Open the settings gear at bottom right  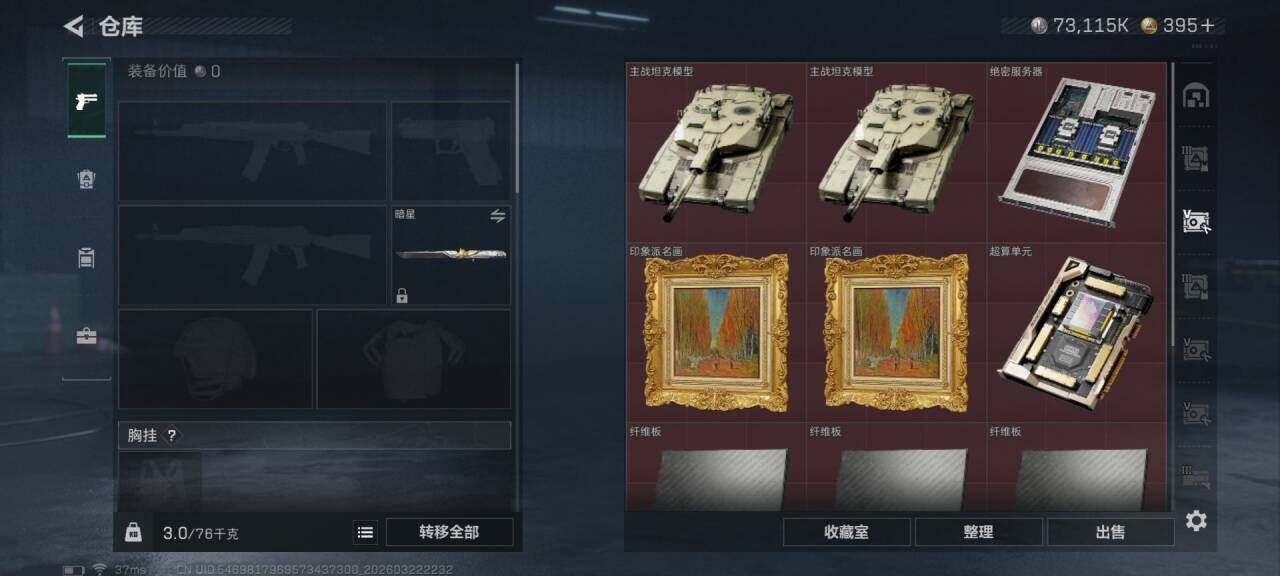tap(1196, 520)
